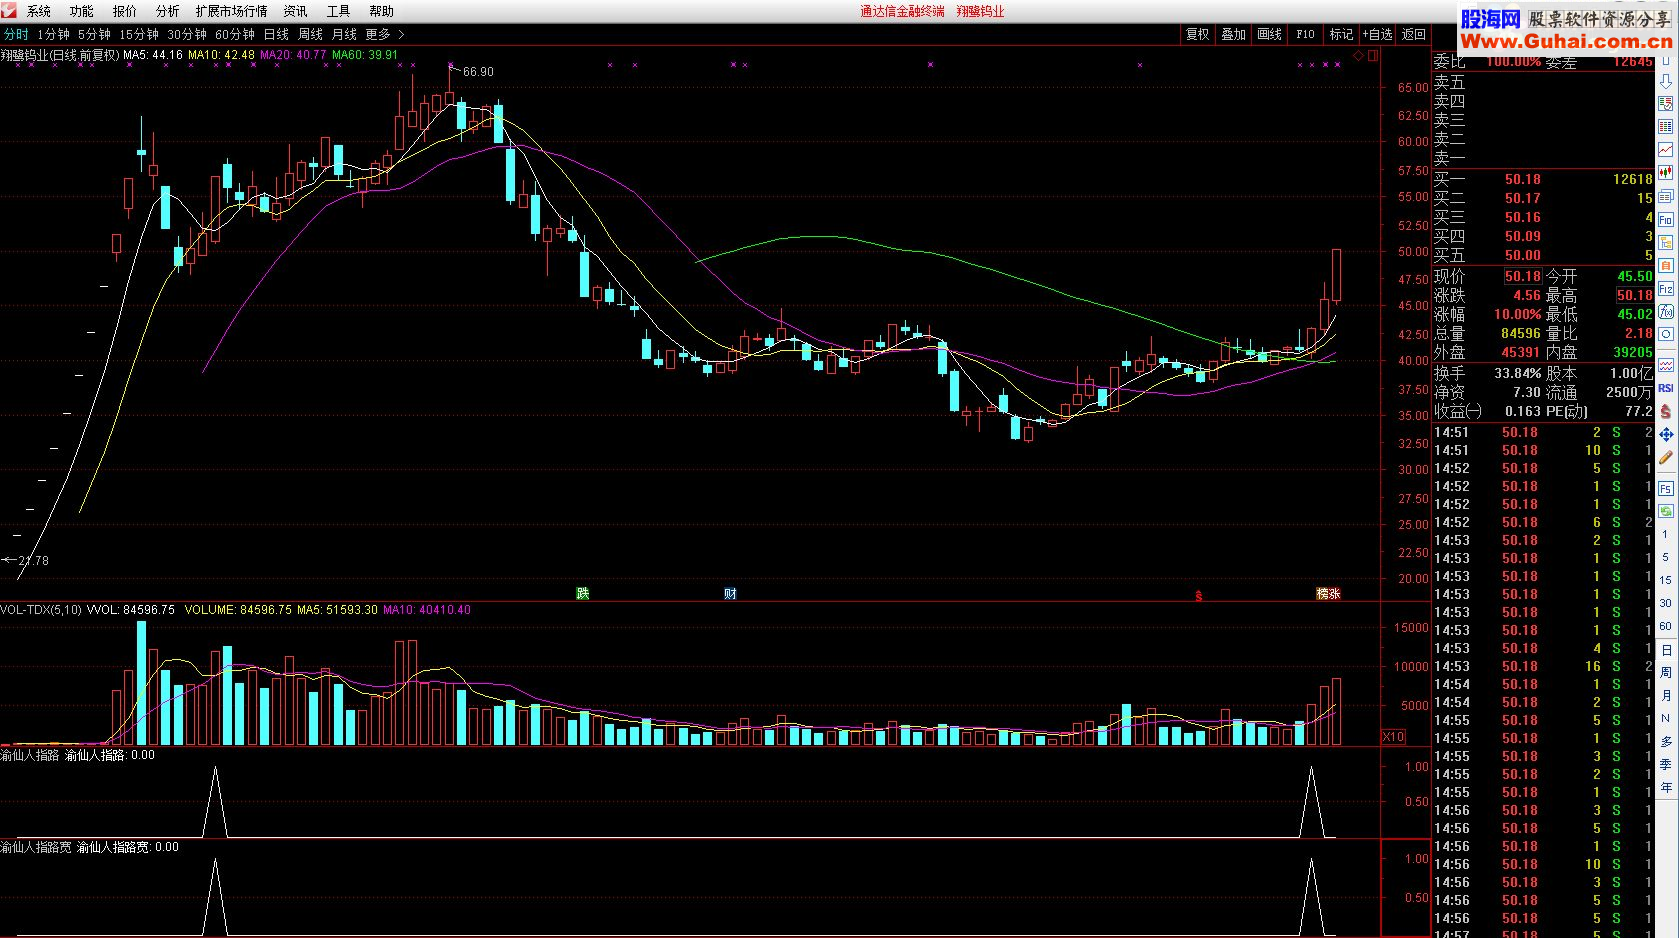Select the 30-minute period in the sidebar
The width and height of the screenshot is (1679, 938).
click(x=1665, y=603)
